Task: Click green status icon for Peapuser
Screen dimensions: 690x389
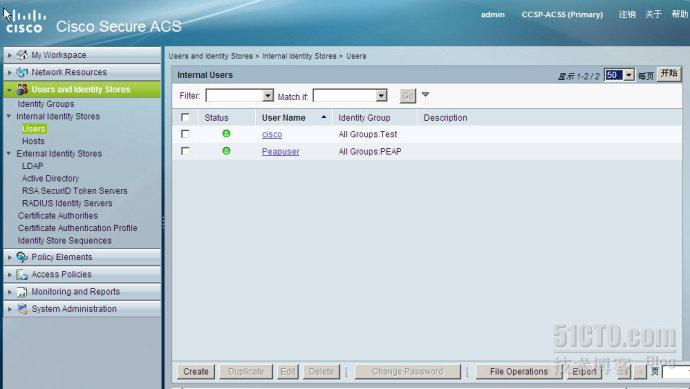Action: pyautogui.click(x=226, y=151)
